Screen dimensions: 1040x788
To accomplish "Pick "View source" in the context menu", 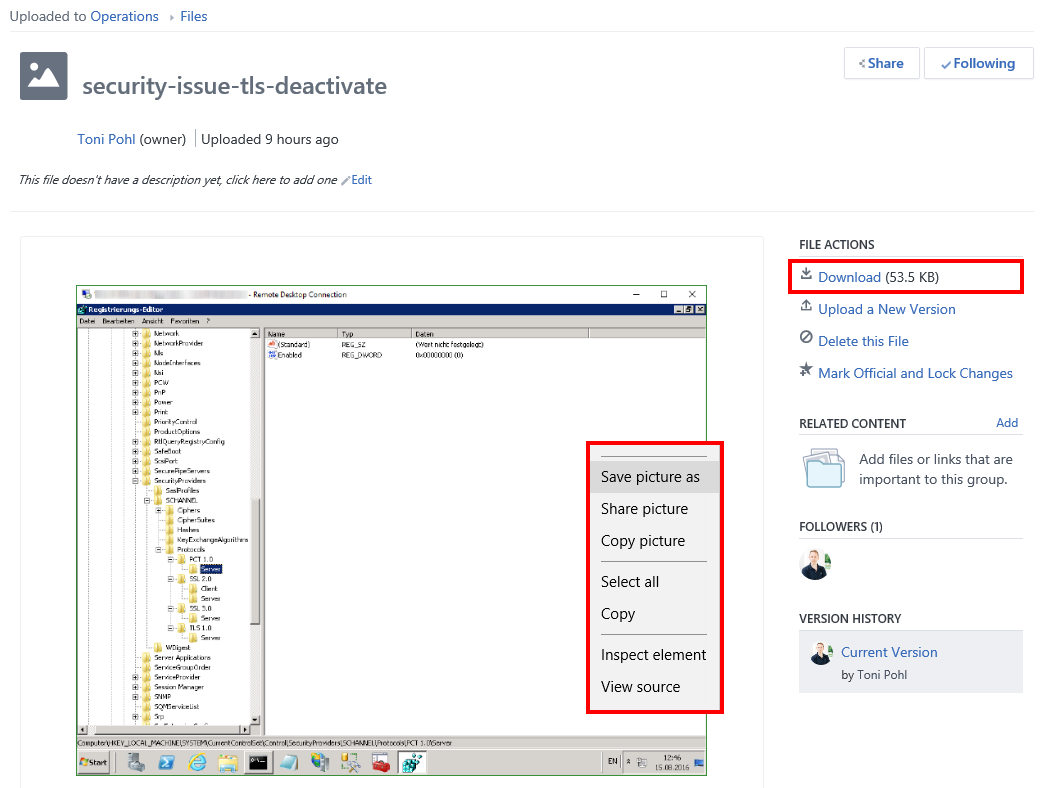I will [640, 687].
